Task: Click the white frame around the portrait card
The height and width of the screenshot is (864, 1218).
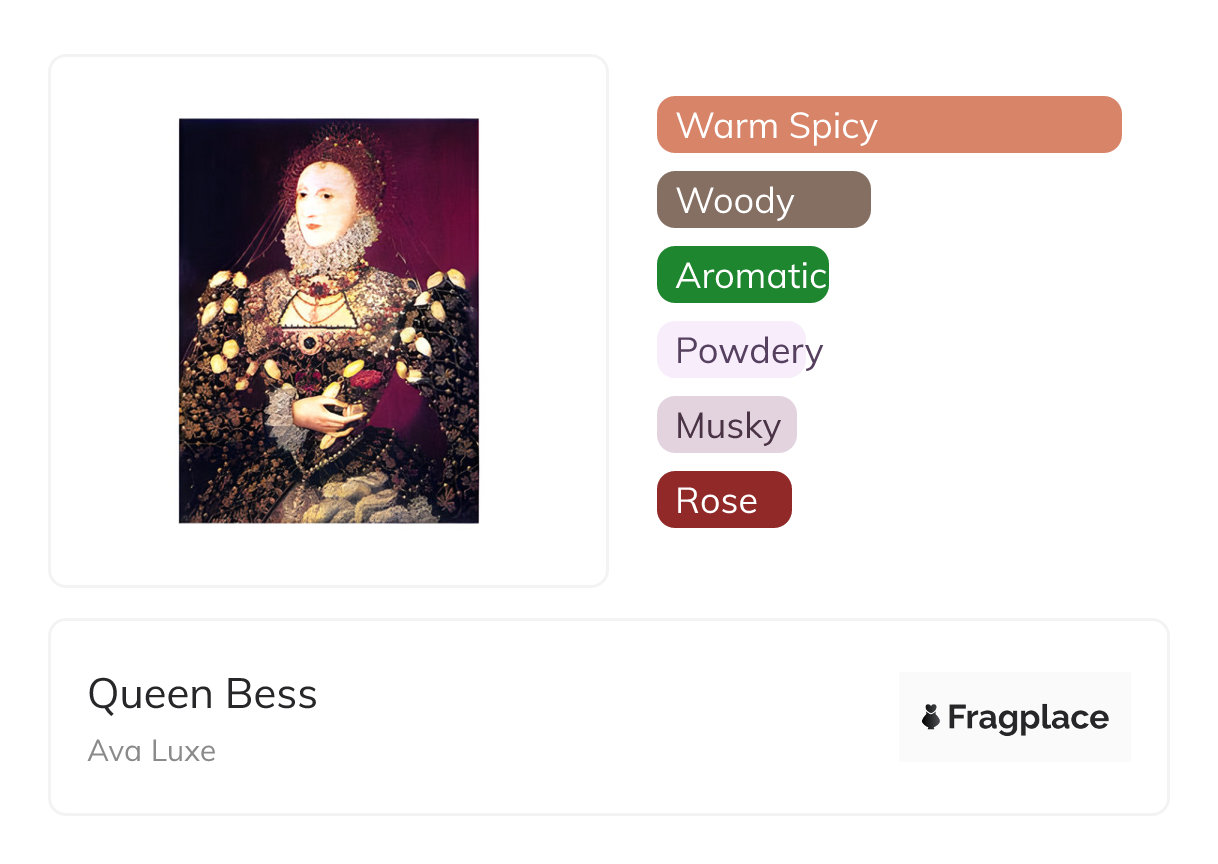Action: (x=110, y=320)
